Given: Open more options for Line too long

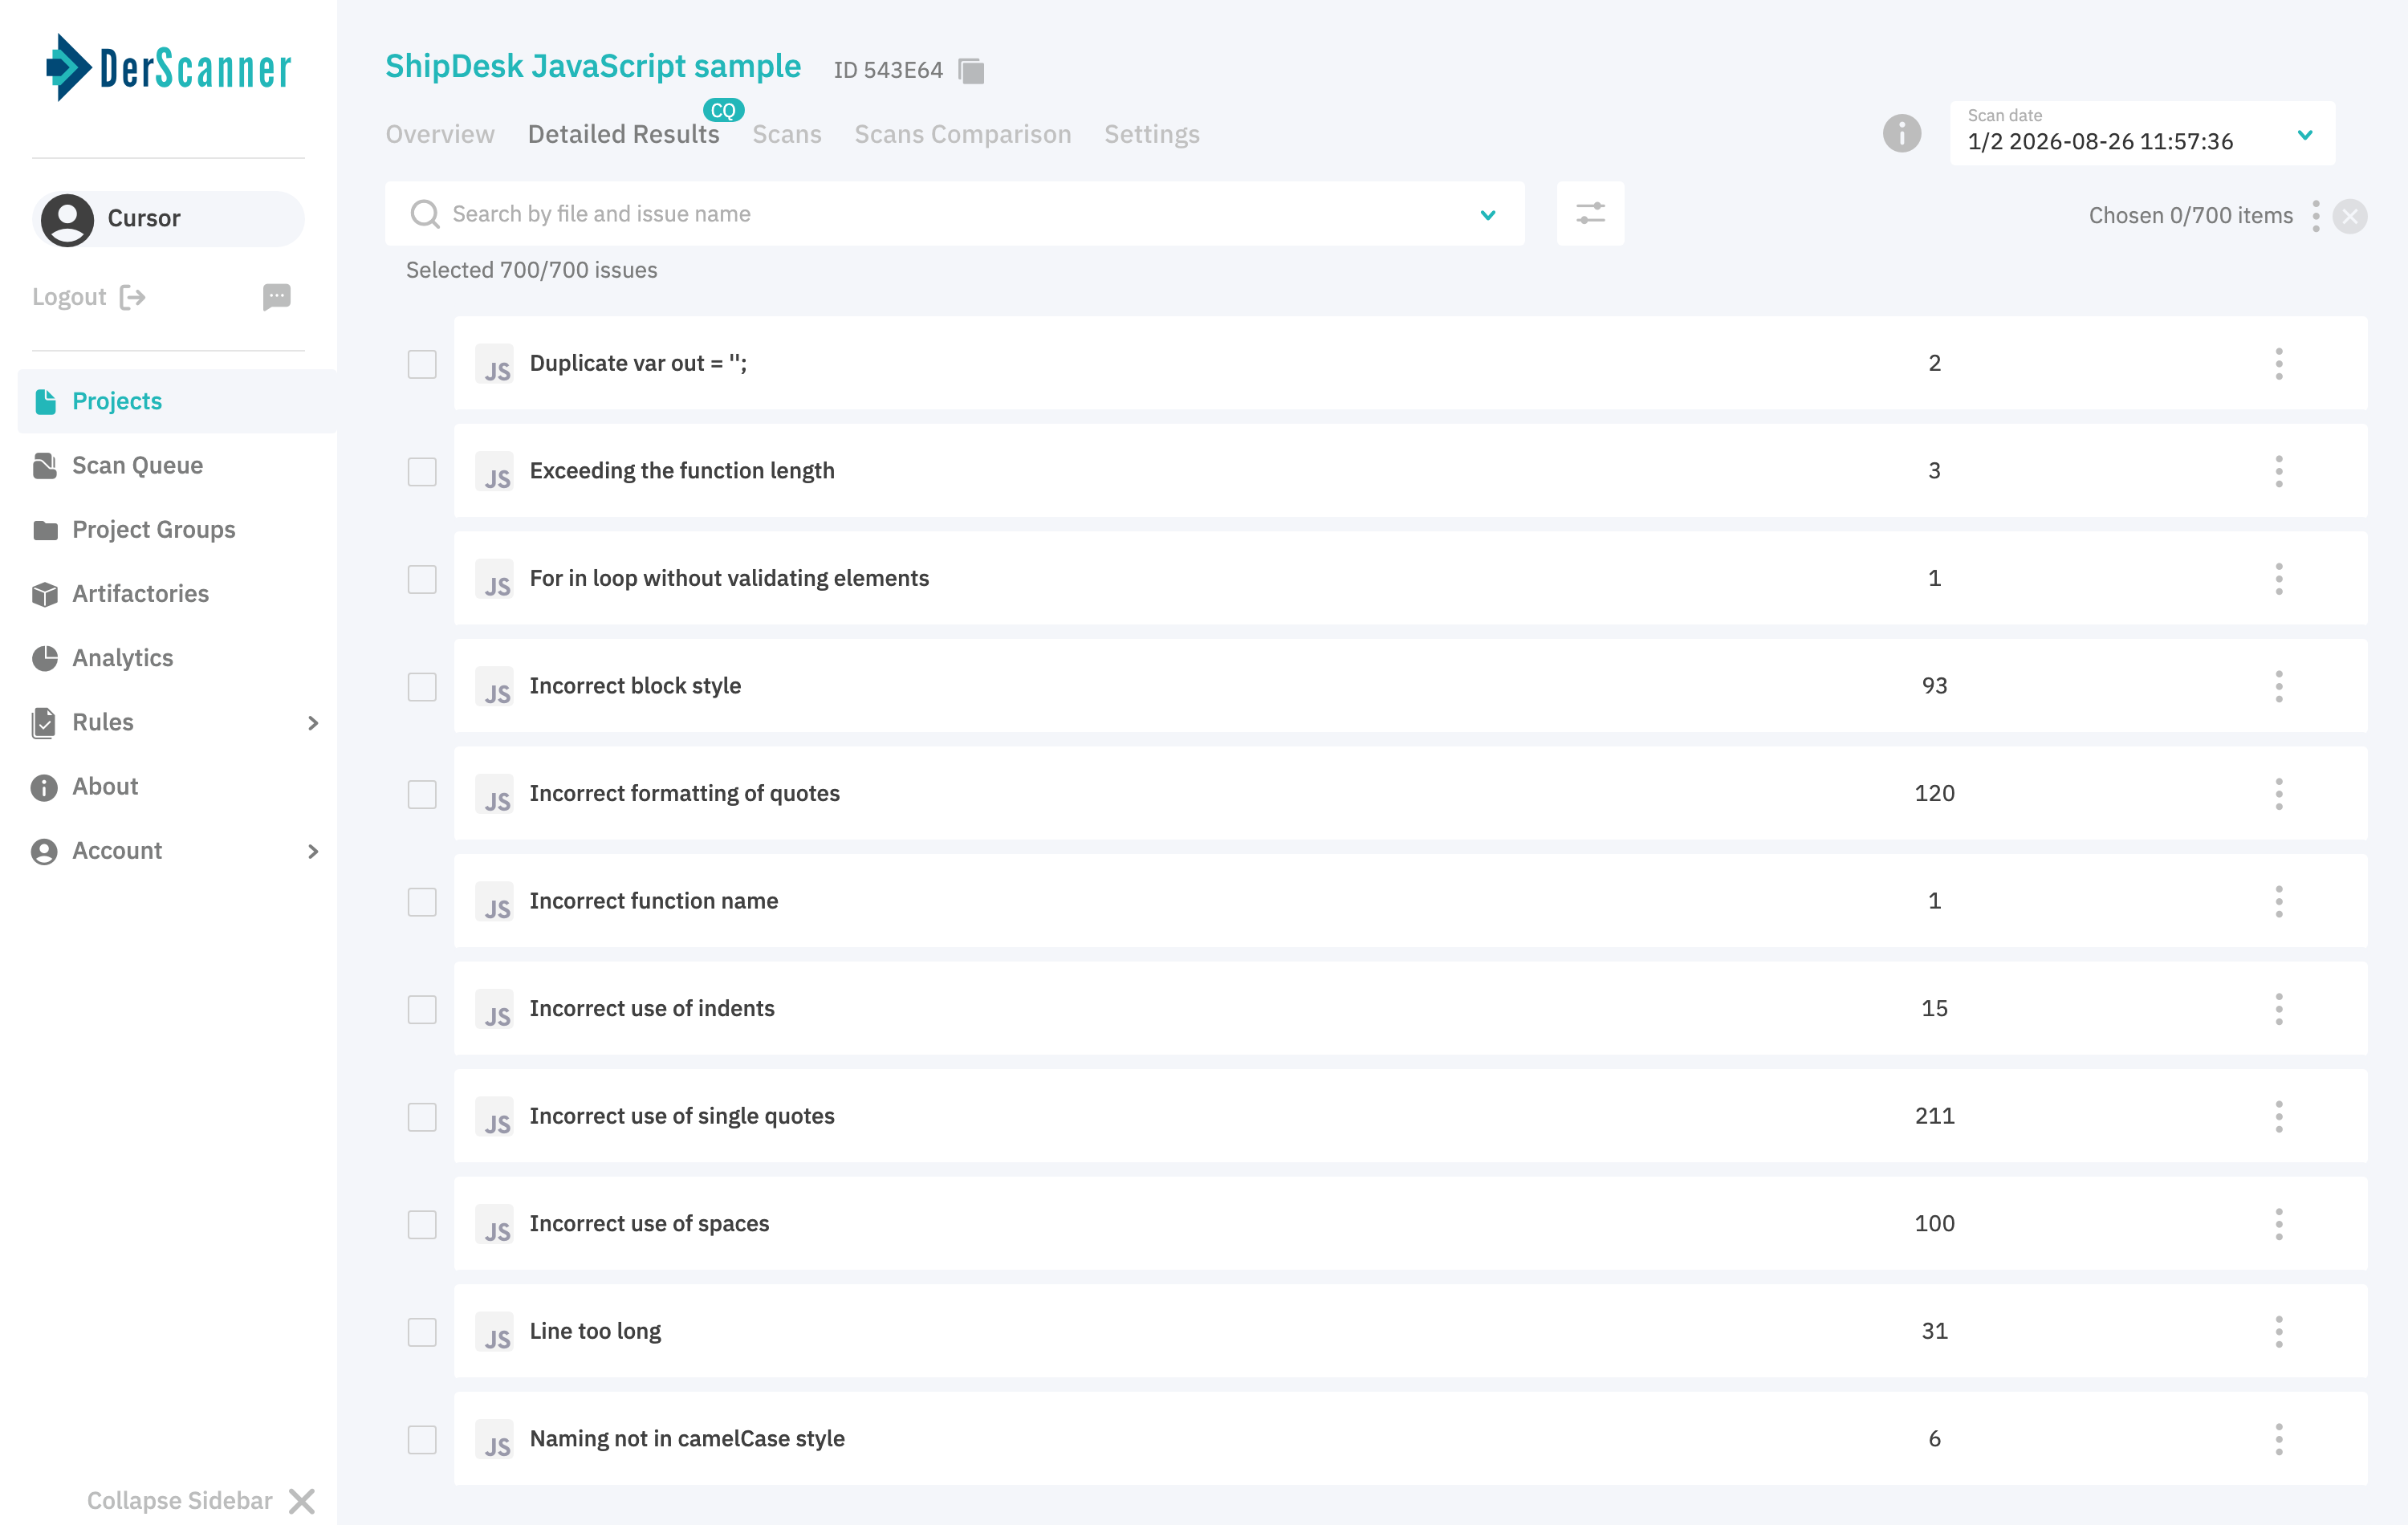Looking at the screenshot, I should tap(2278, 1331).
